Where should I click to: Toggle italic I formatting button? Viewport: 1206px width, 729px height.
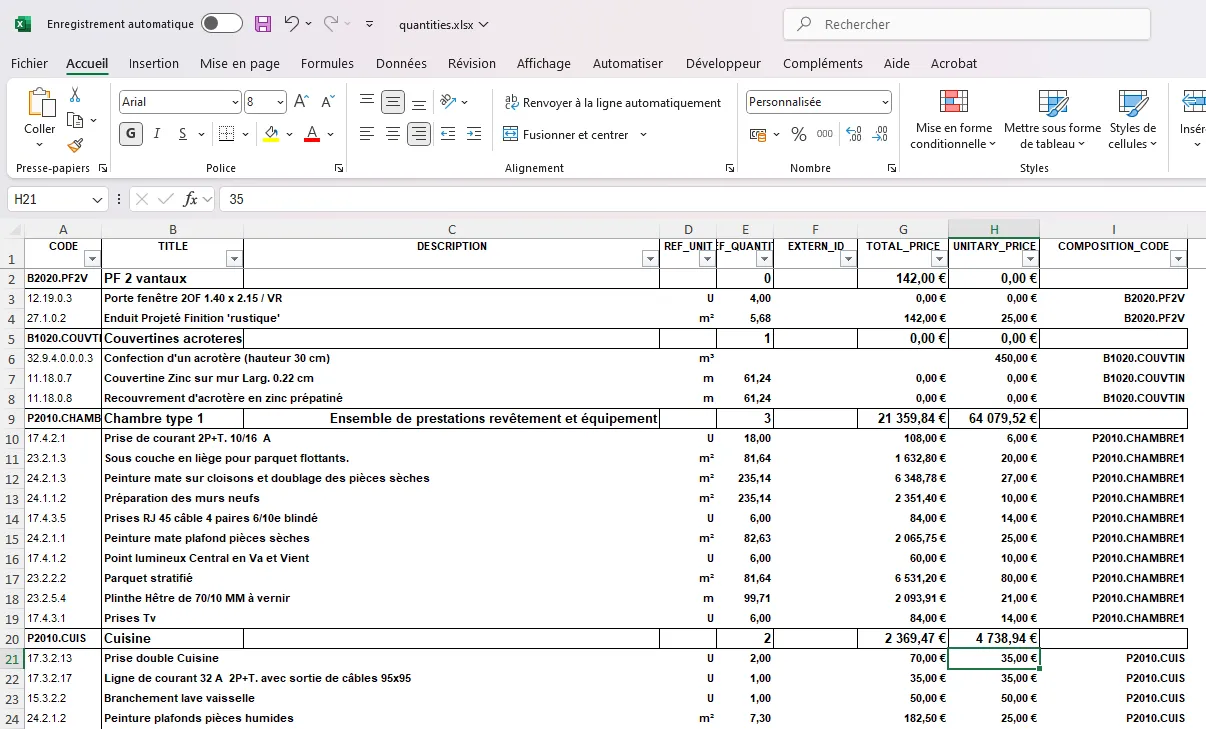(157, 134)
